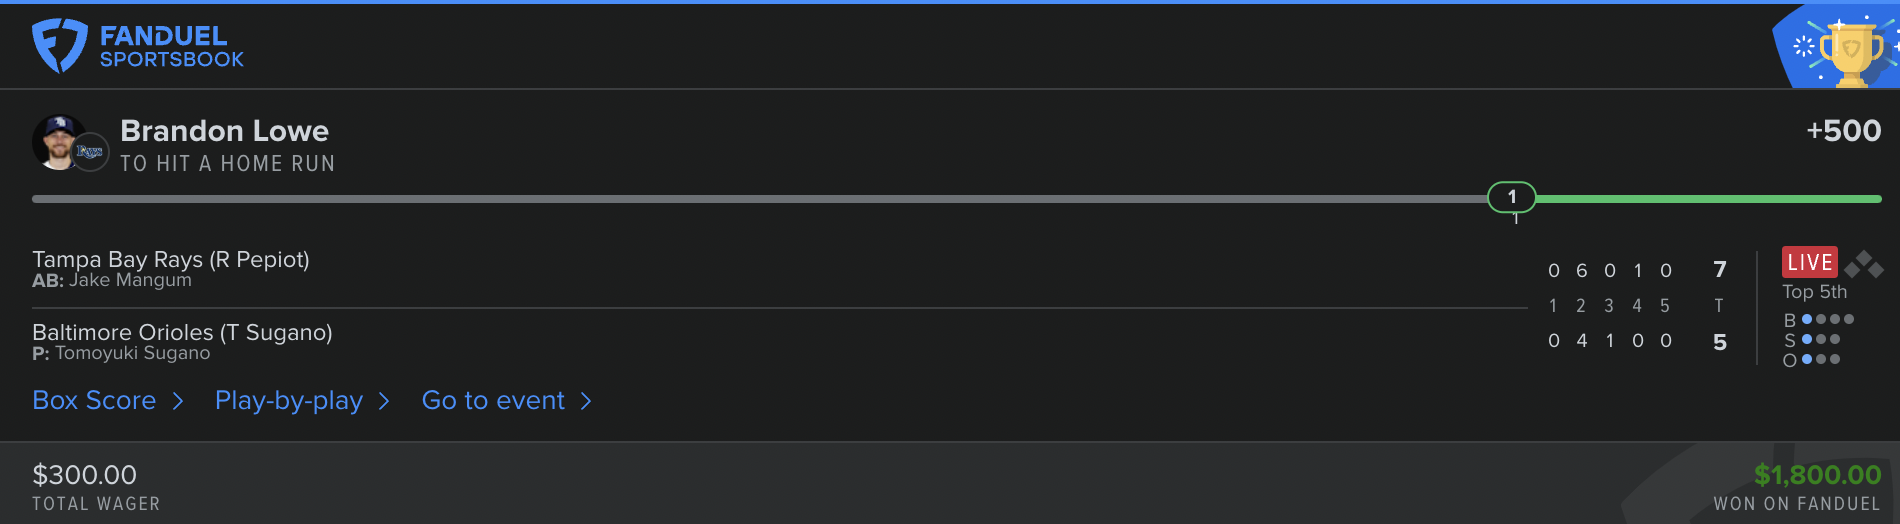Click the gold trophy icon
The height and width of the screenshot is (524, 1900).
tap(1850, 53)
